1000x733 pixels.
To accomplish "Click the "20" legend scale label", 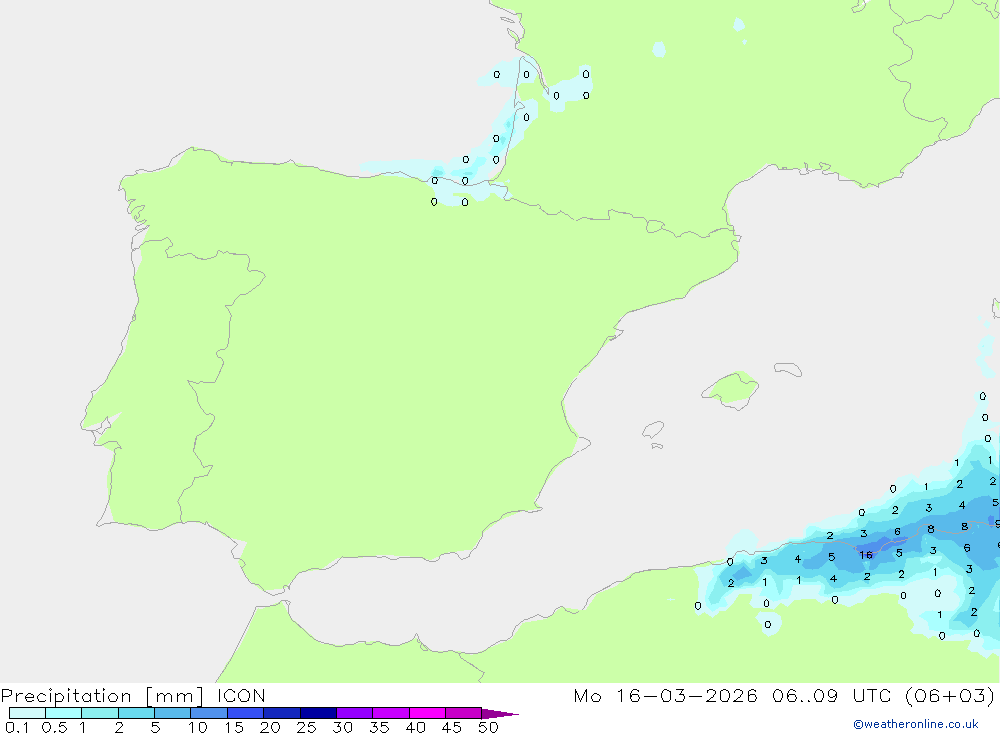I will point(270,727).
